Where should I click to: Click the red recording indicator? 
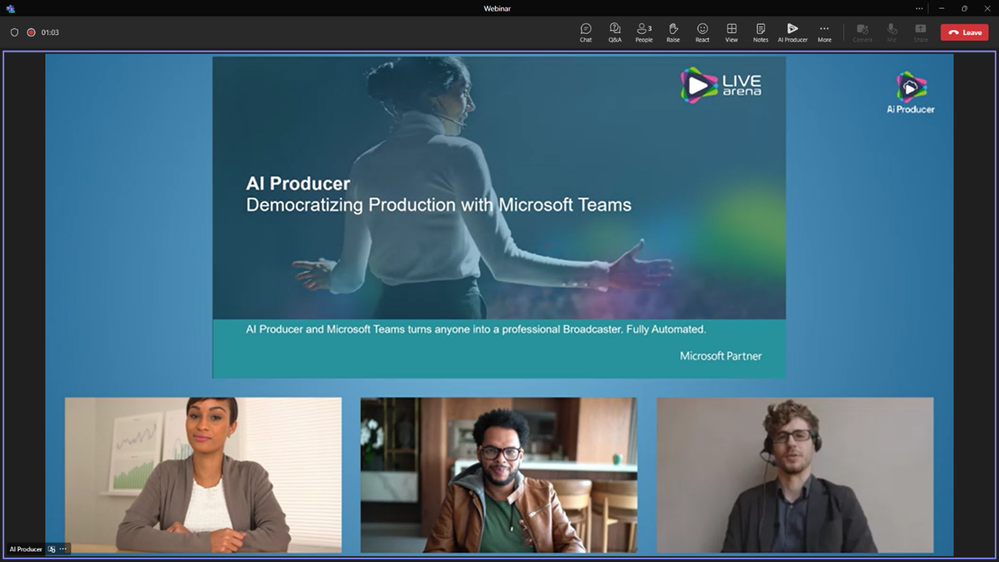pyautogui.click(x=31, y=32)
